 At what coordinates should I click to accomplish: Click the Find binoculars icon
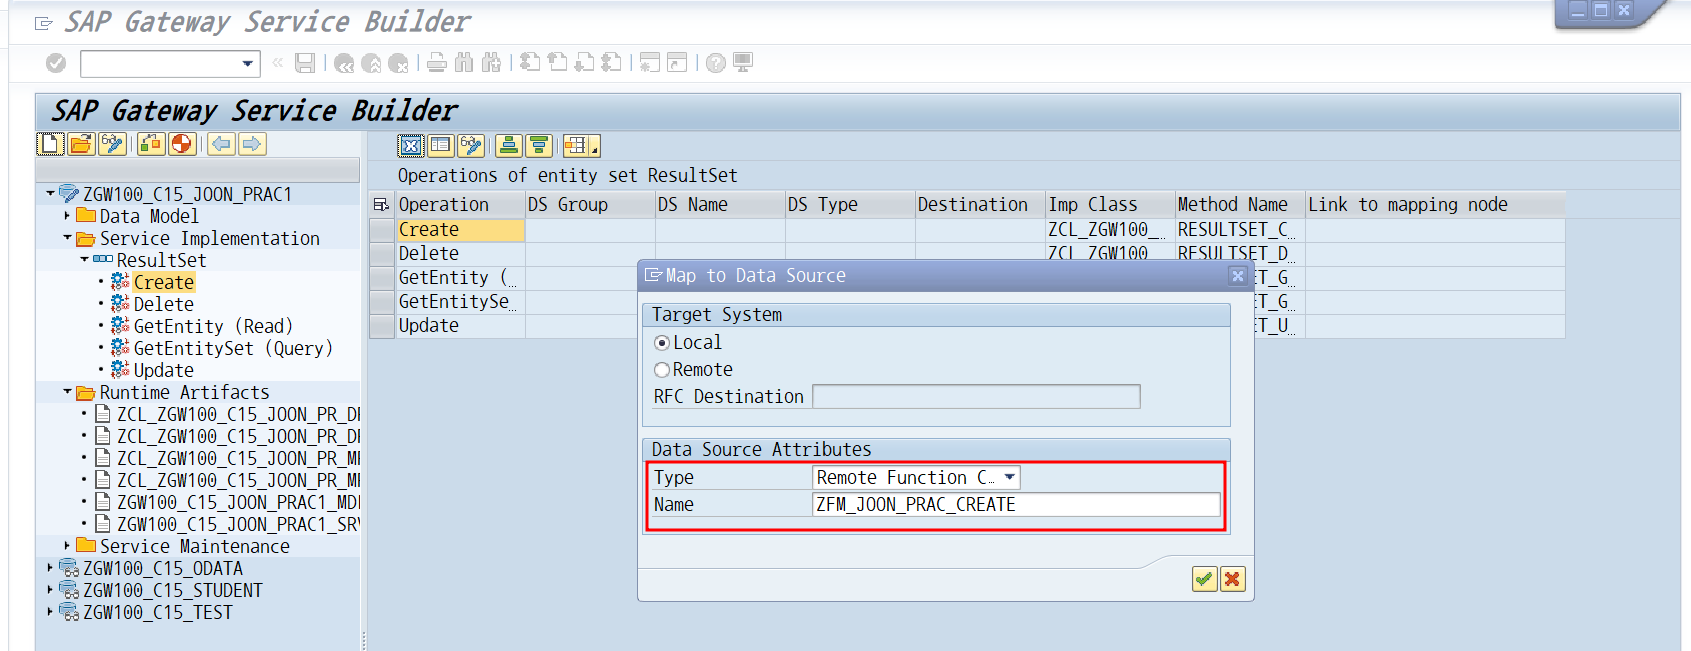[464, 63]
